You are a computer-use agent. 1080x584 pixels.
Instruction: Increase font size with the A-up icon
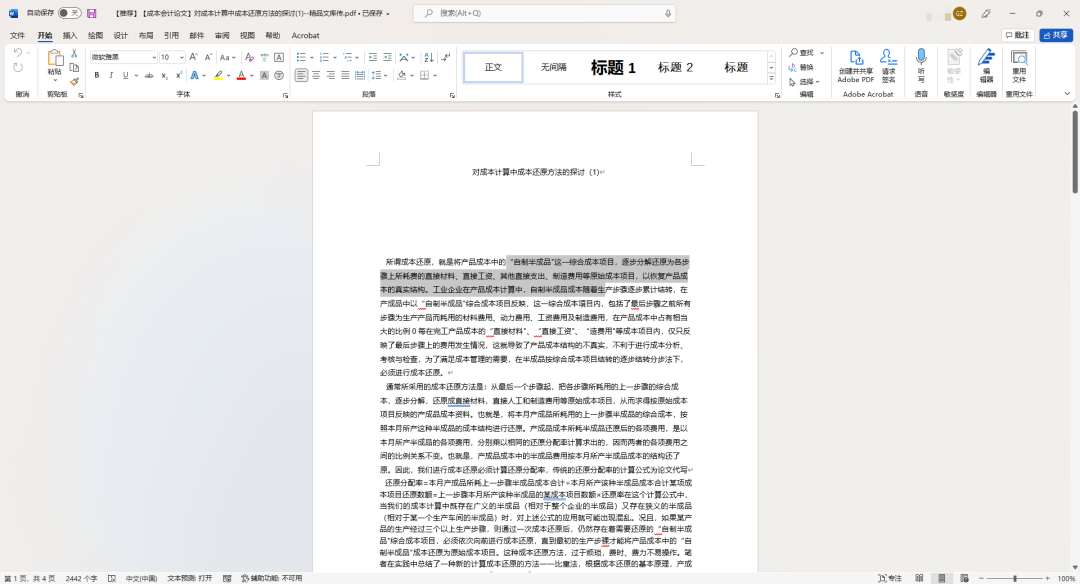point(194,57)
